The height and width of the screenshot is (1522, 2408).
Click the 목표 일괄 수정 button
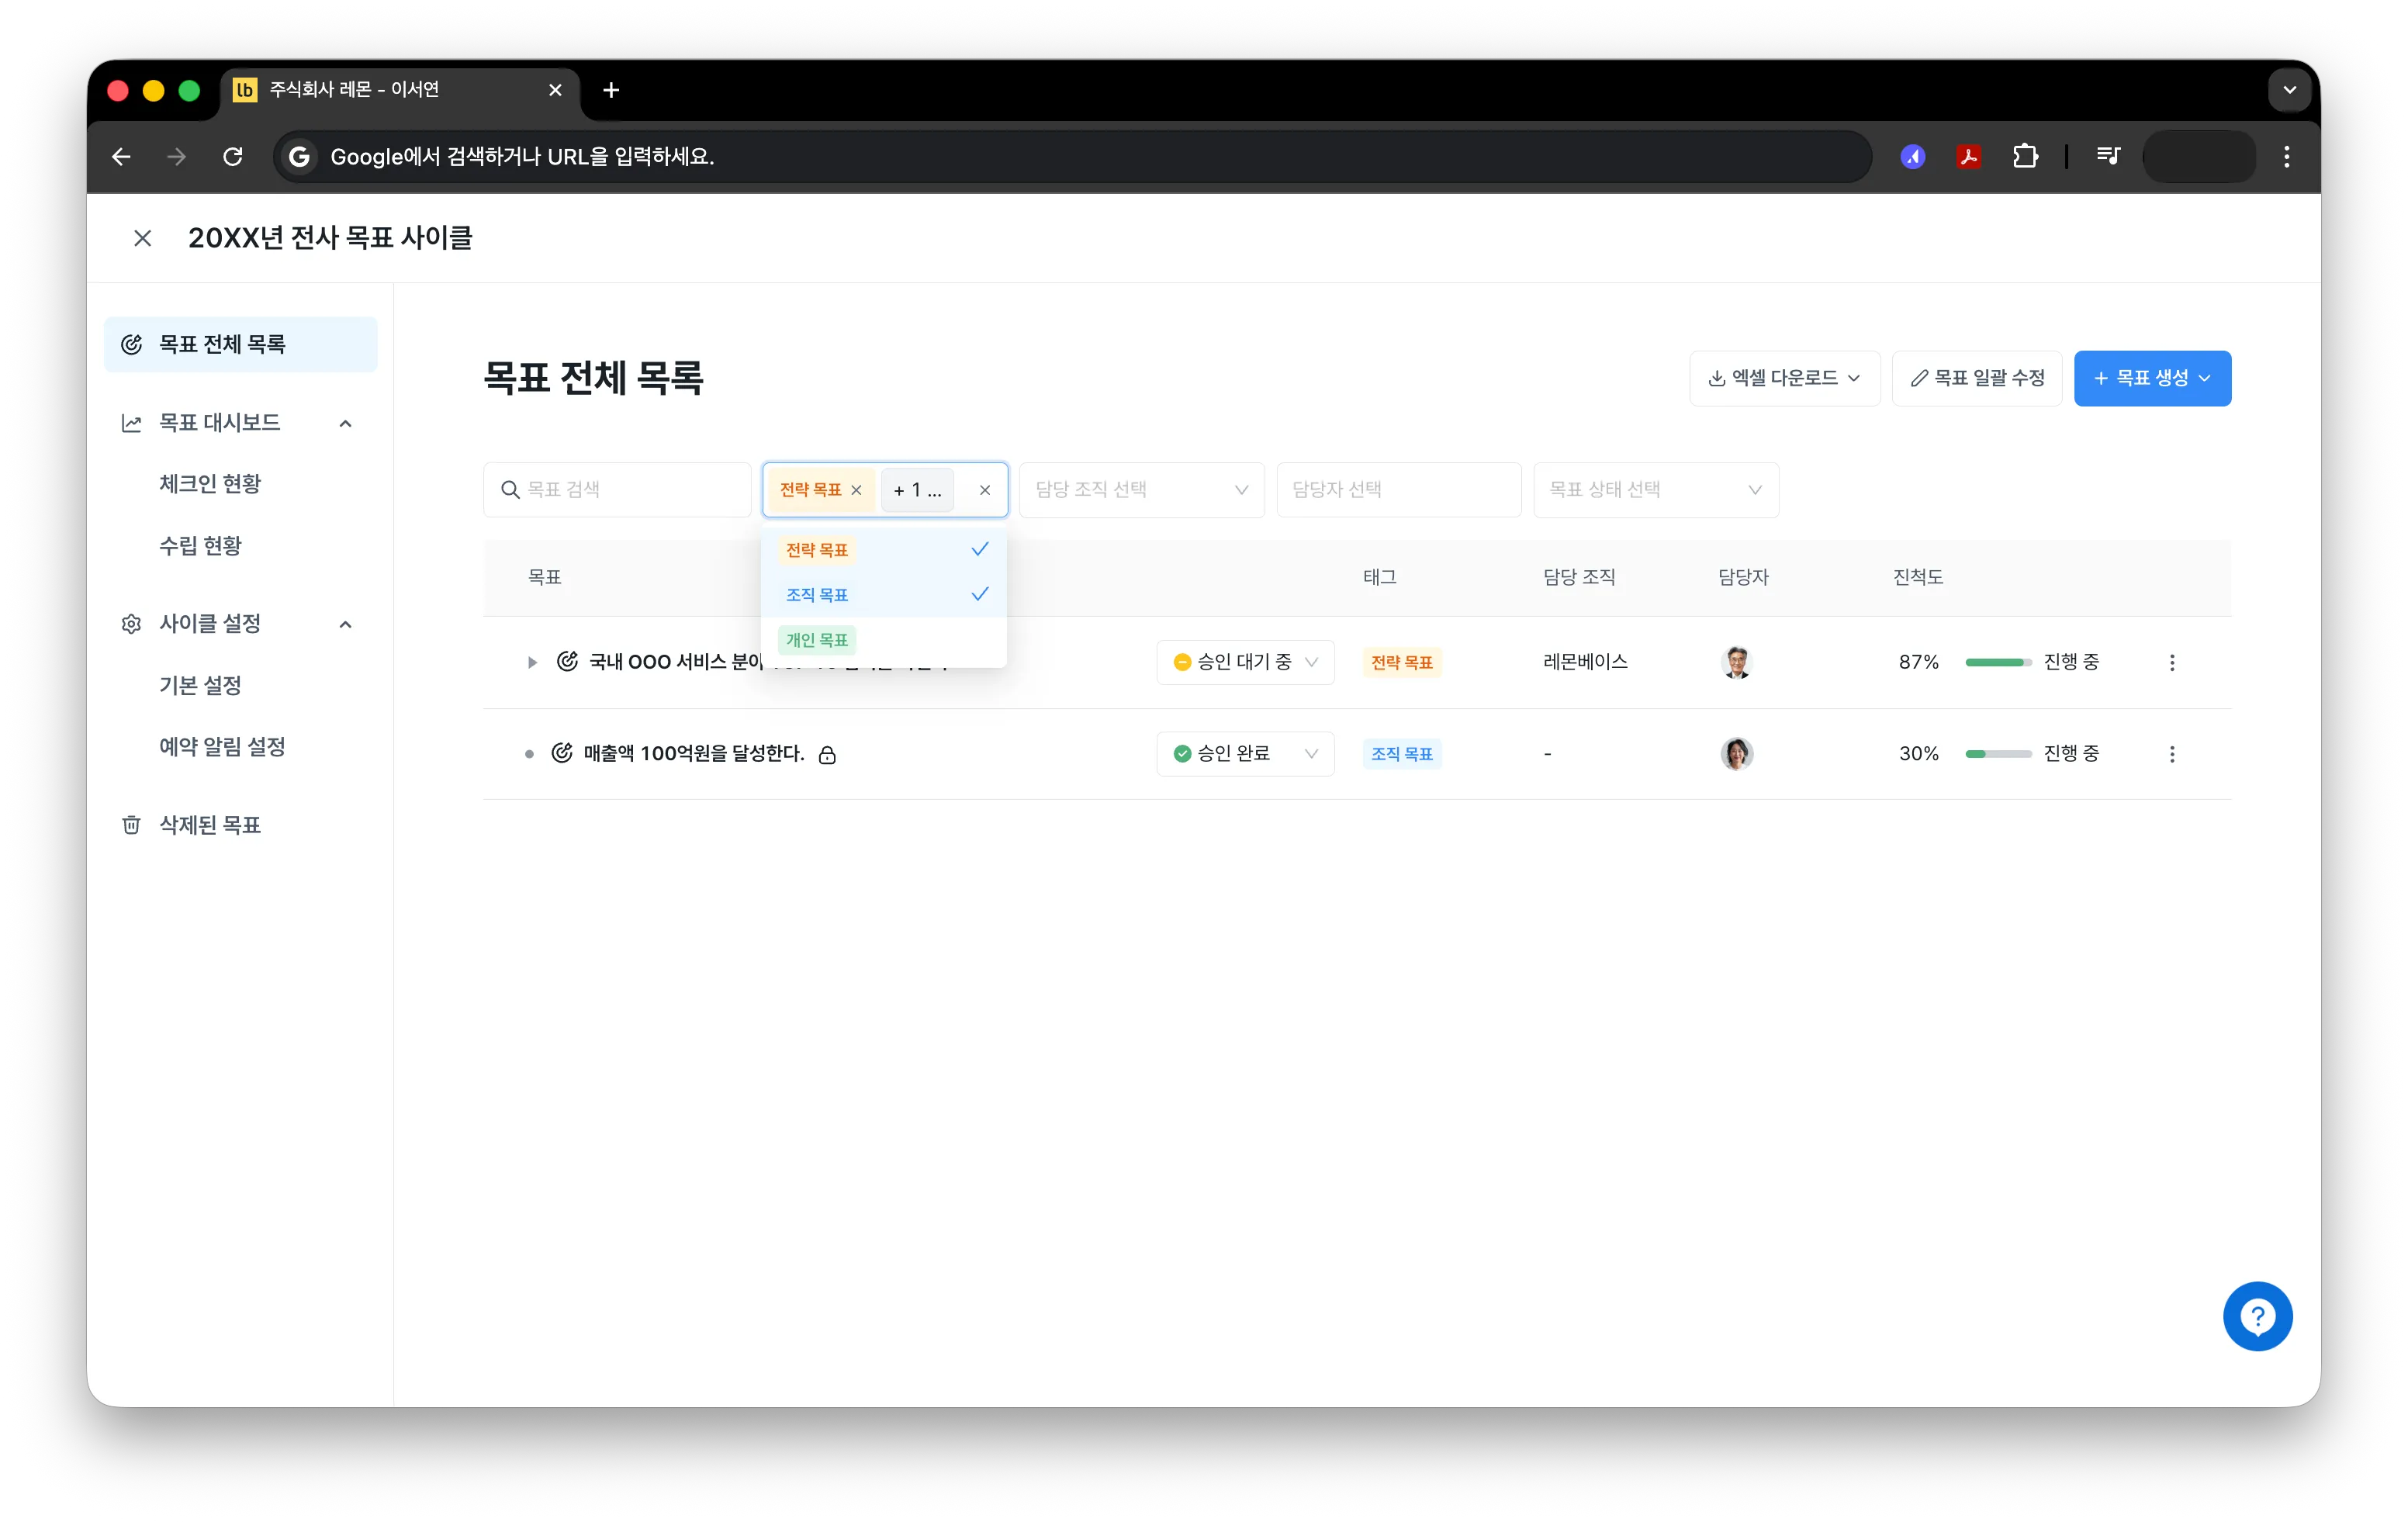click(1977, 378)
